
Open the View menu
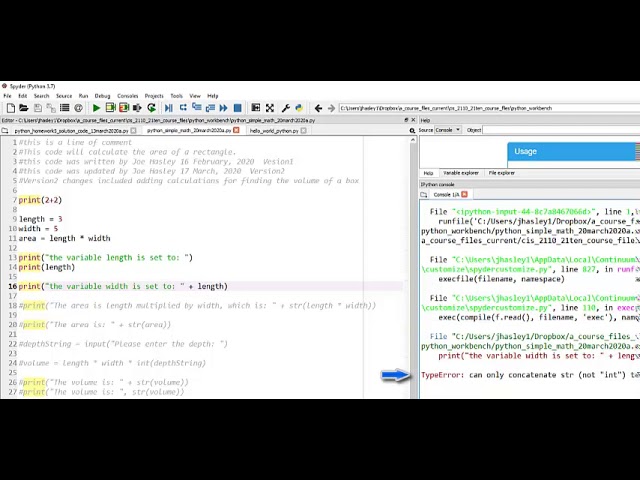195,96
